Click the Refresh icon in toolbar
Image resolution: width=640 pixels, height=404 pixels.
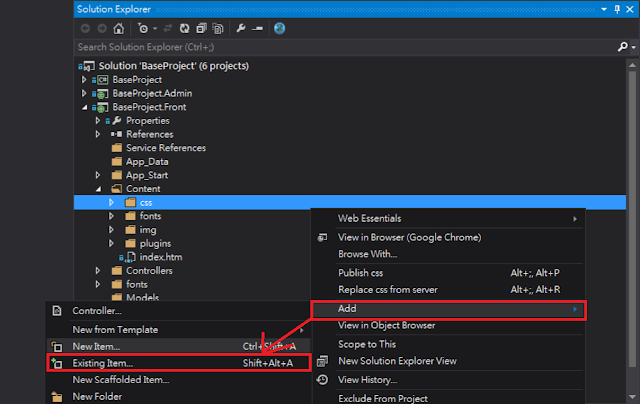coord(184,29)
